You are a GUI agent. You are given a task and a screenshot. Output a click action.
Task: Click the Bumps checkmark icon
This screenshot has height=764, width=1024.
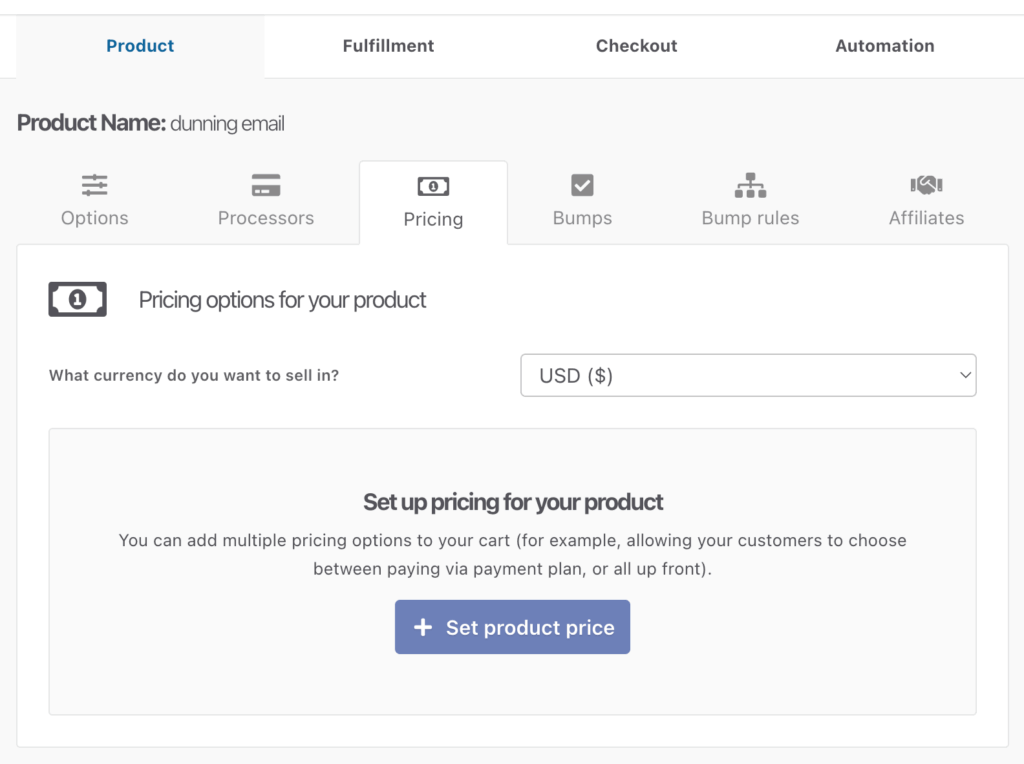(582, 185)
